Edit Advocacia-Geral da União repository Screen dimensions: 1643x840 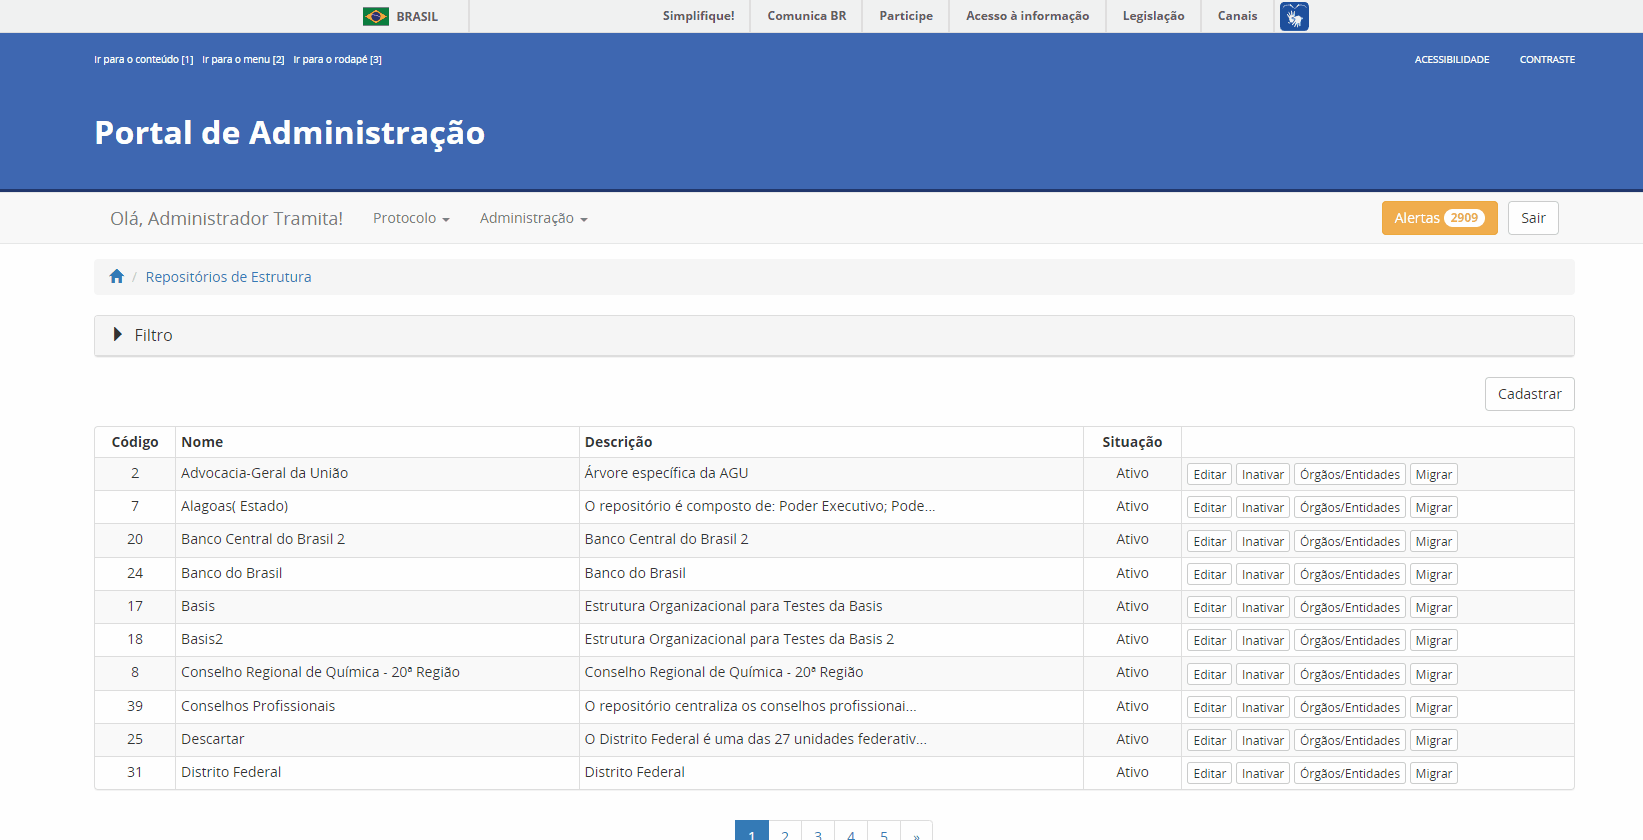click(1209, 475)
